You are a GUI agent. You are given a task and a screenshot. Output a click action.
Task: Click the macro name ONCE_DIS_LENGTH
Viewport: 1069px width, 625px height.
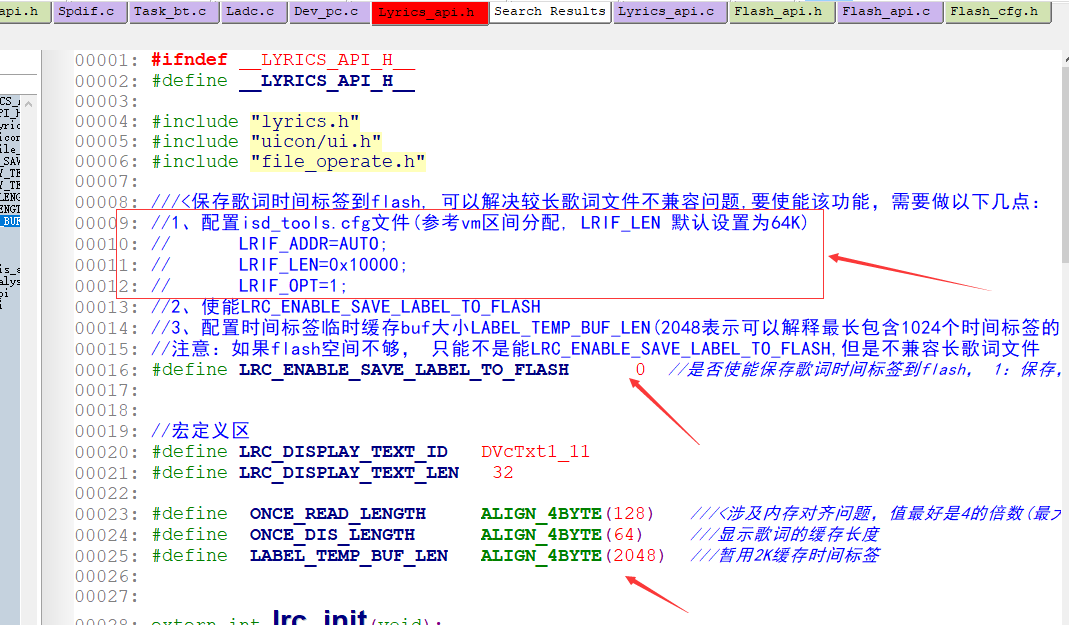point(332,535)
